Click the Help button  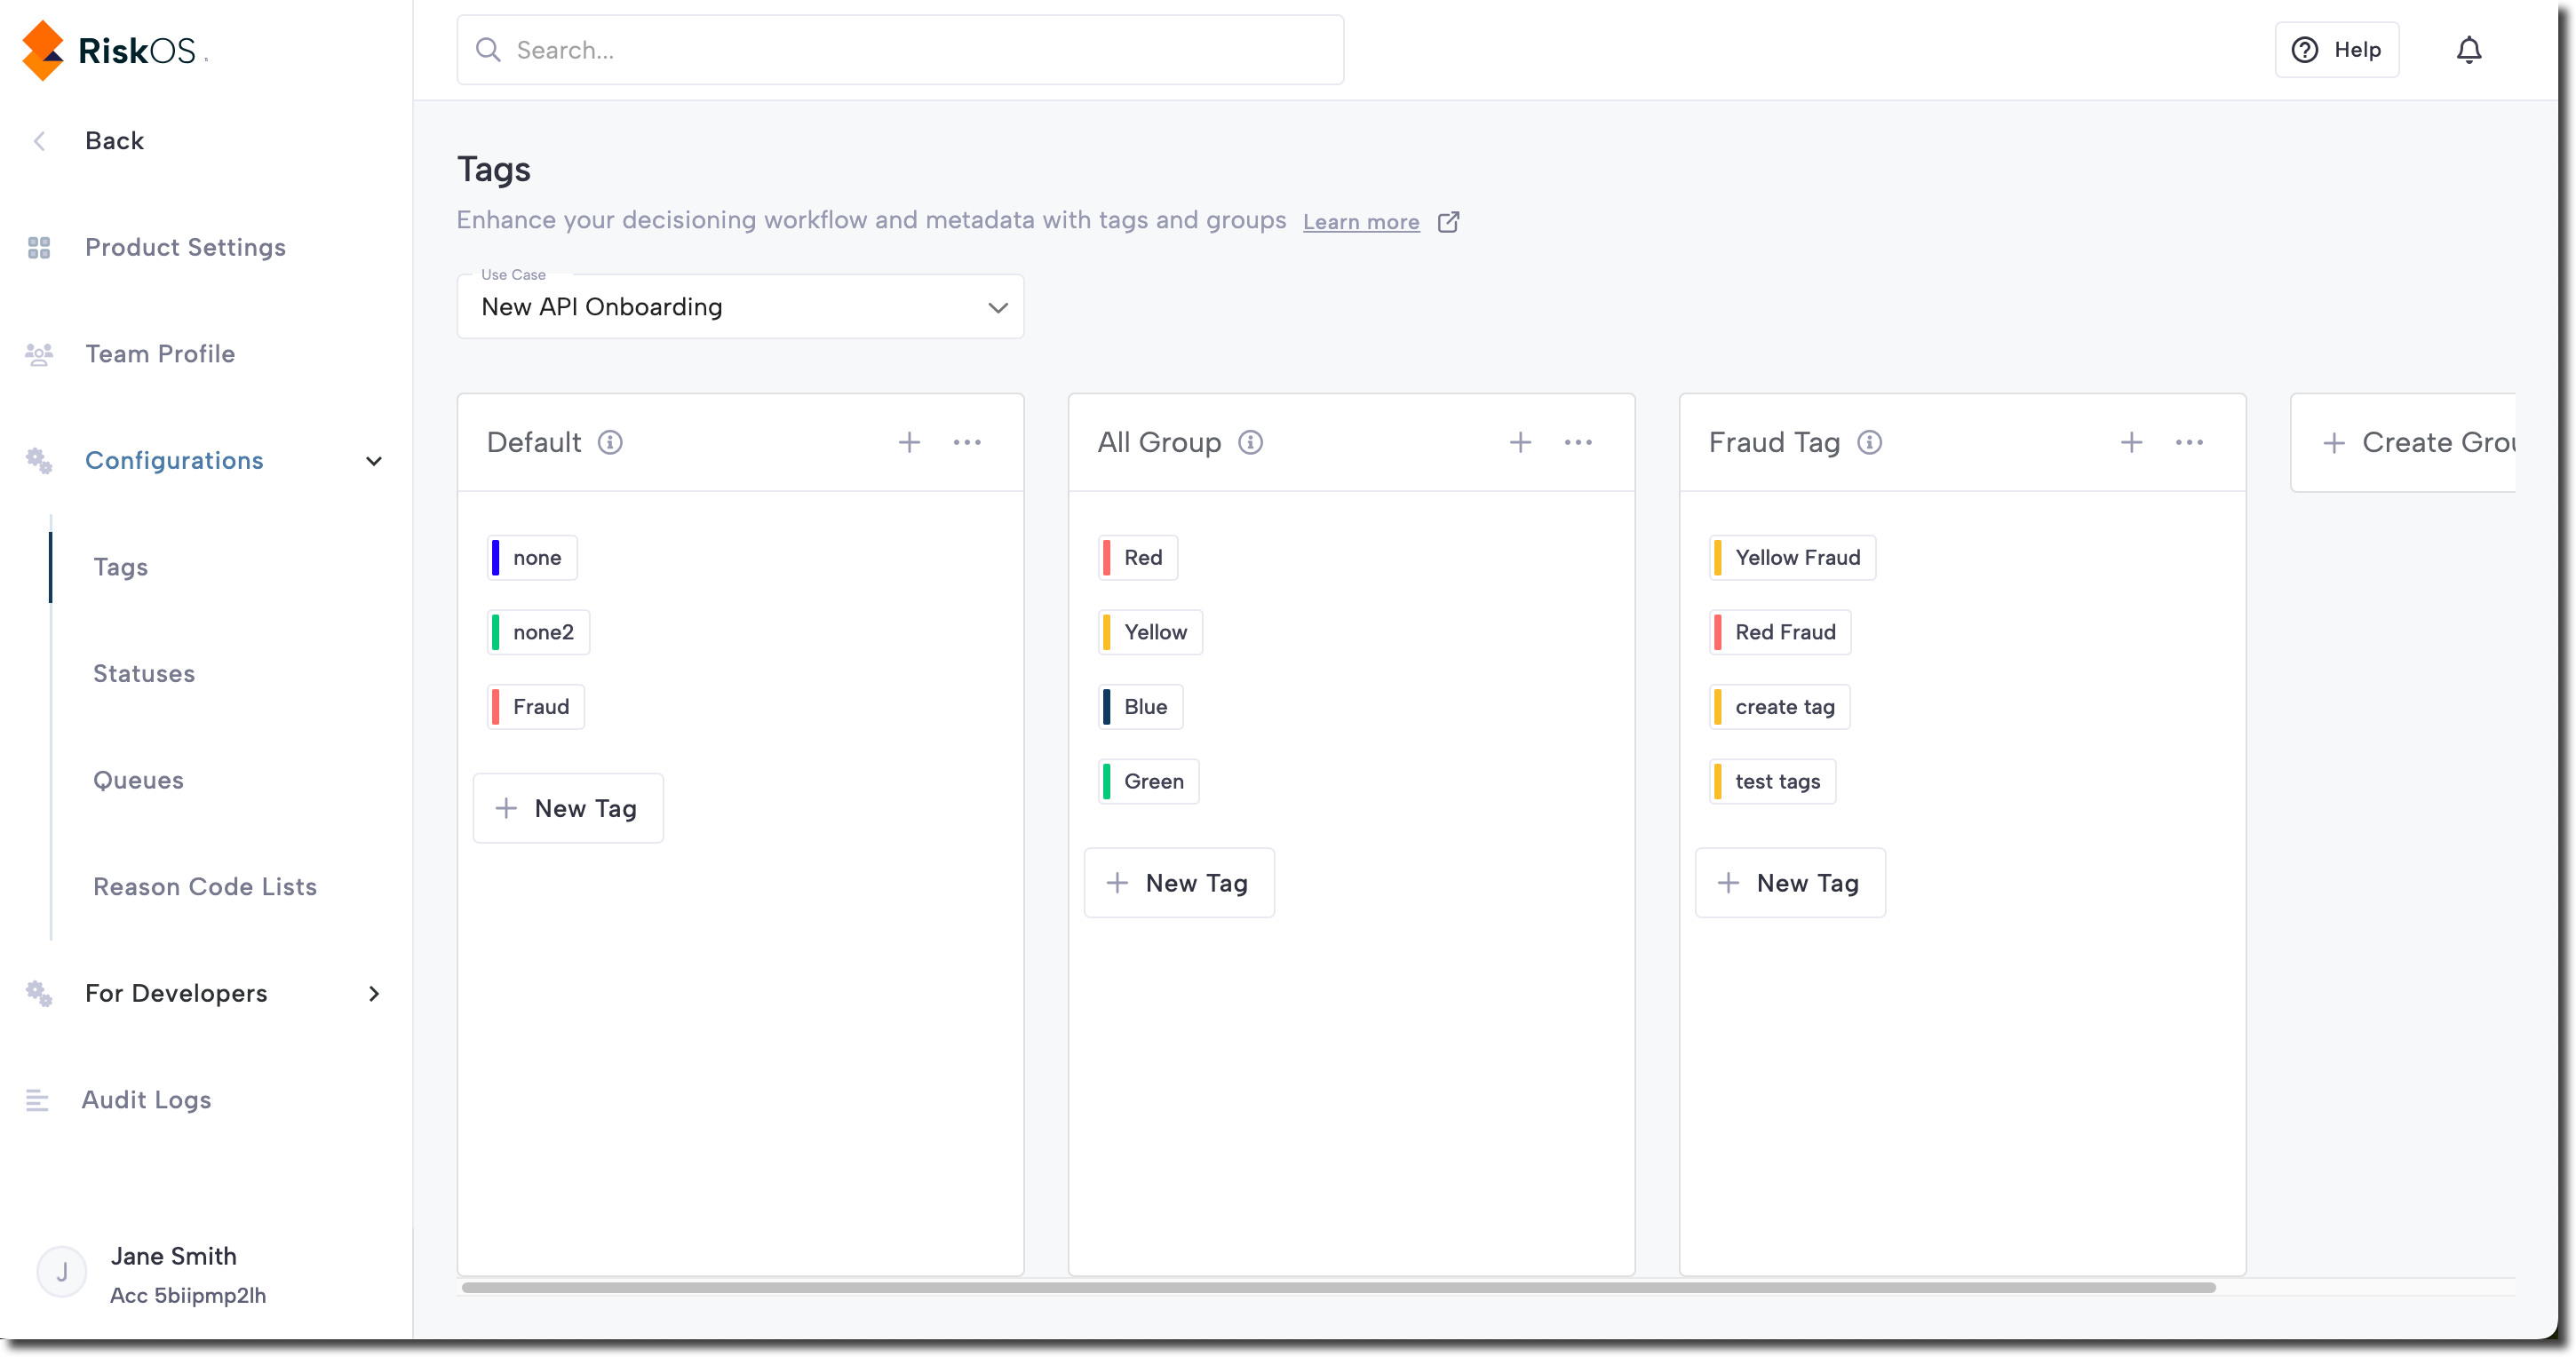tap(2336, 50)
